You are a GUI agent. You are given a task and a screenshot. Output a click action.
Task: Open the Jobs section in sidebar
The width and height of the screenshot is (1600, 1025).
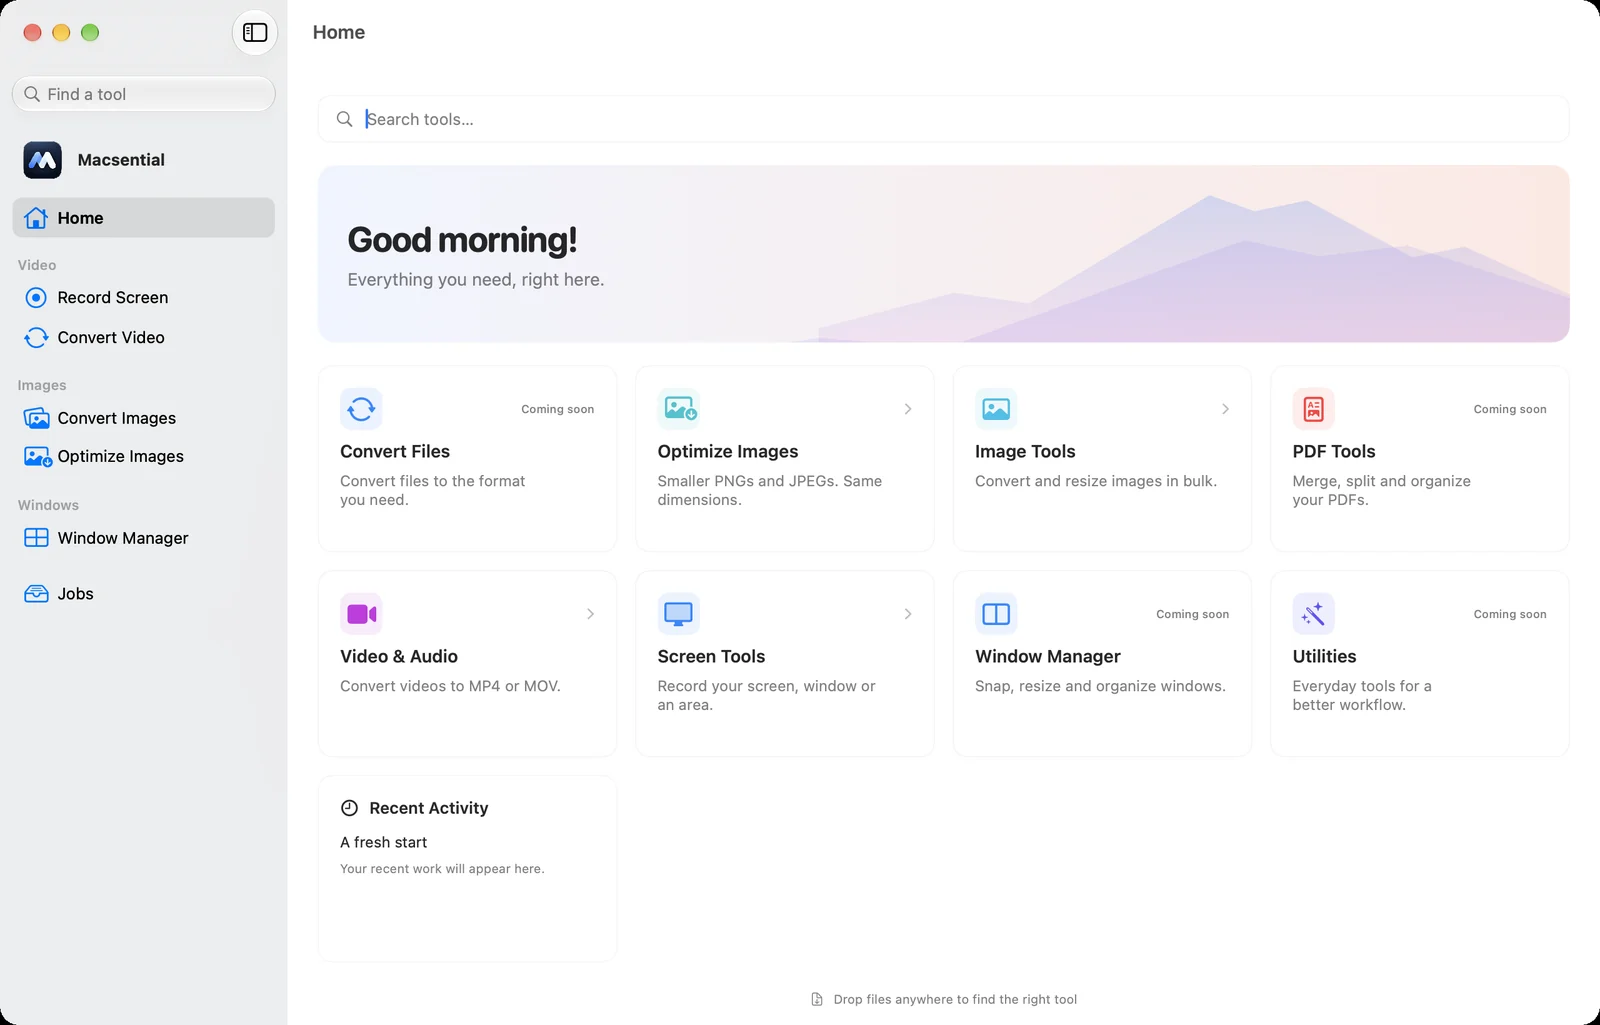point(143,594)
